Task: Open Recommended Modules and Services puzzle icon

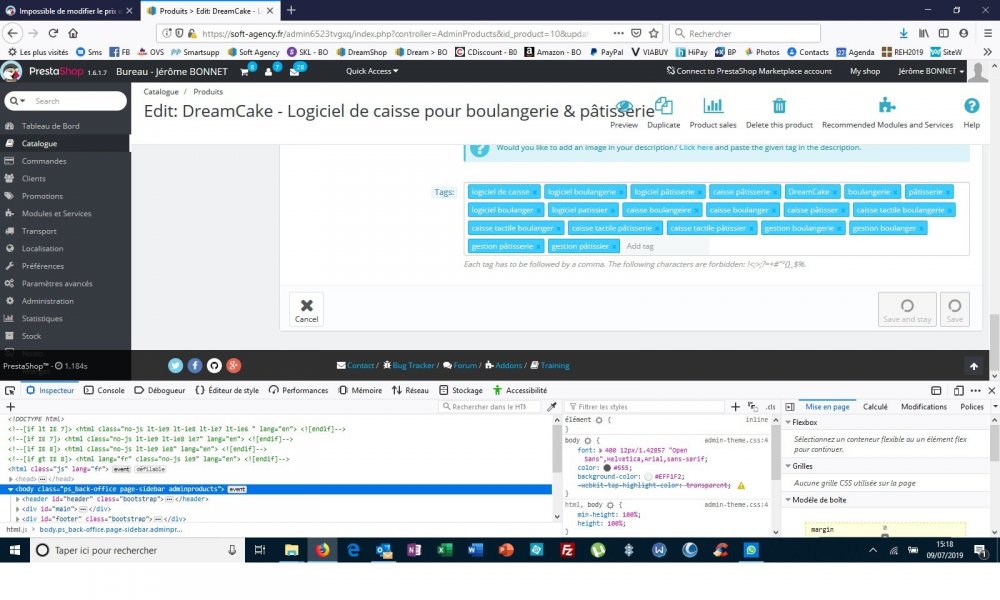Action: [x=886, y=105]
